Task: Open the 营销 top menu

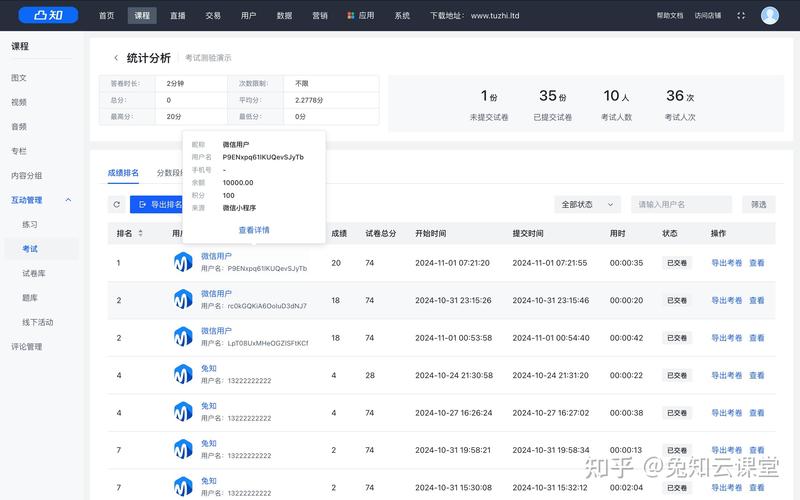Action: 319,16
